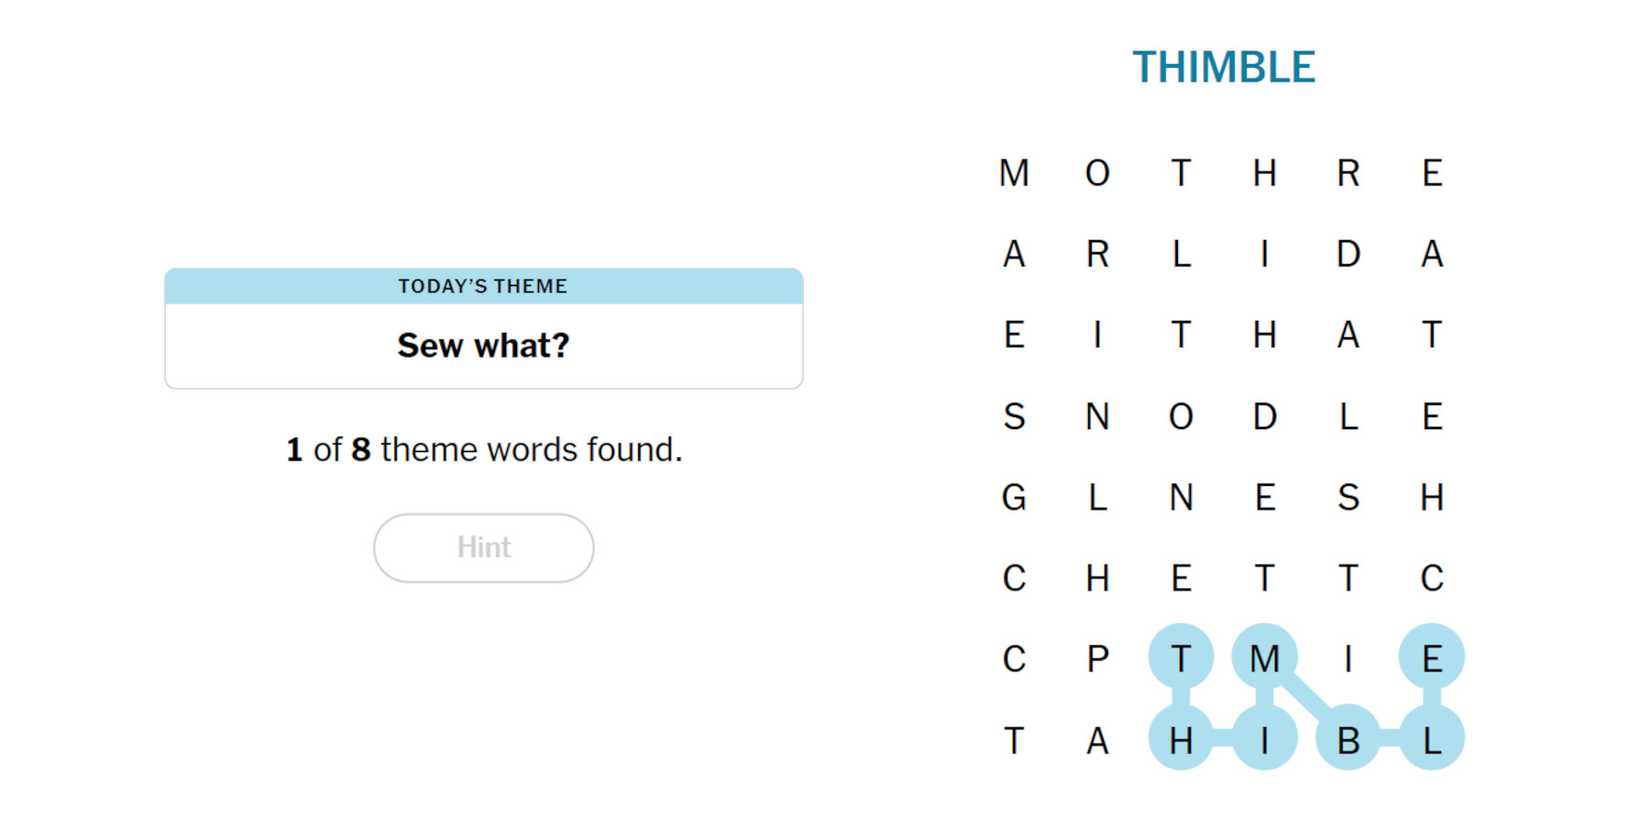The width and height of the screenshot is (1650, 825).
Task: Select the letter P in the grid
Action: tap(1097, 659)
